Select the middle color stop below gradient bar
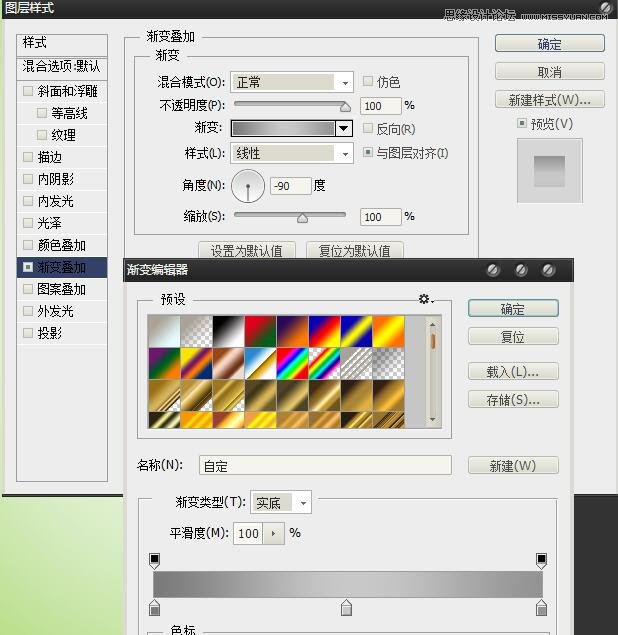 coord(346,607)
